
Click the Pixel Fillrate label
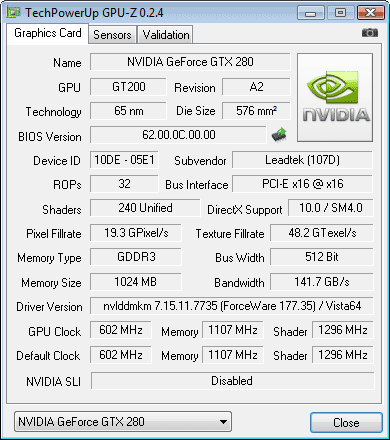(54, 234)
